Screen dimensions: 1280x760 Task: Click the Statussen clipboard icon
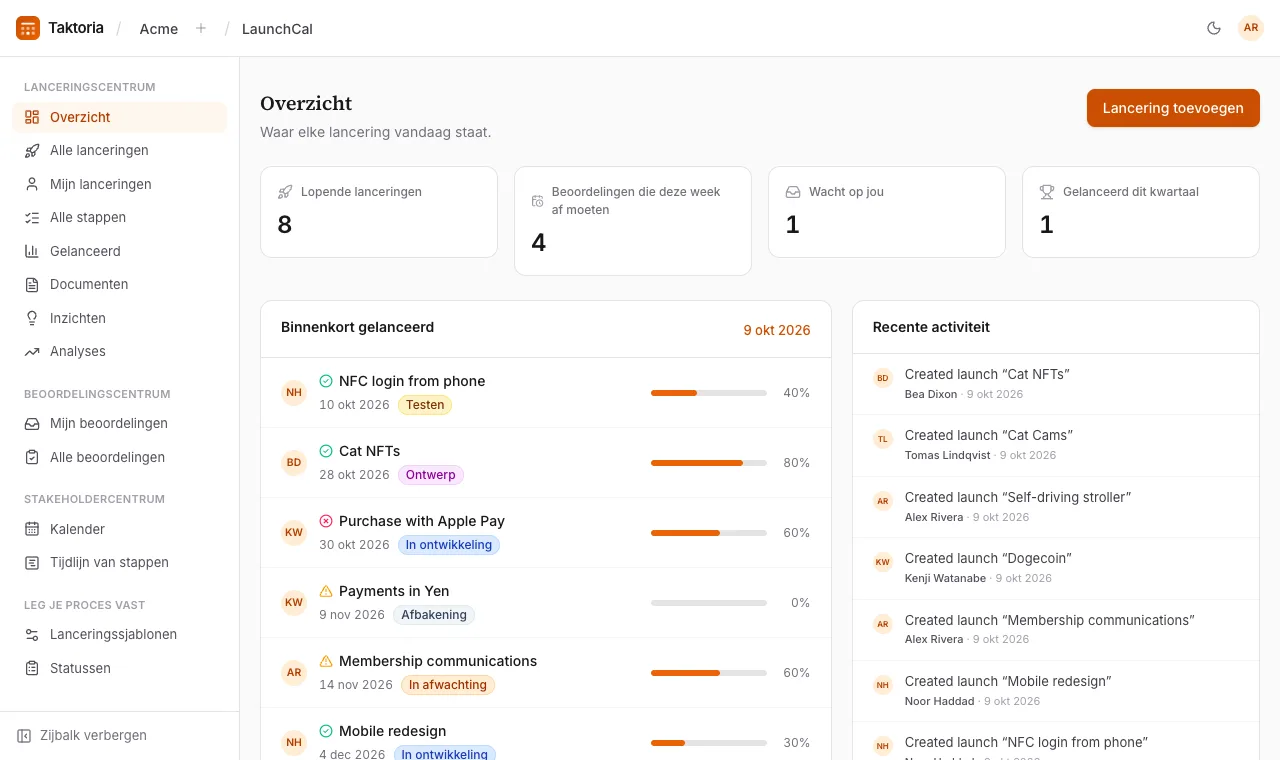[32, 668]
